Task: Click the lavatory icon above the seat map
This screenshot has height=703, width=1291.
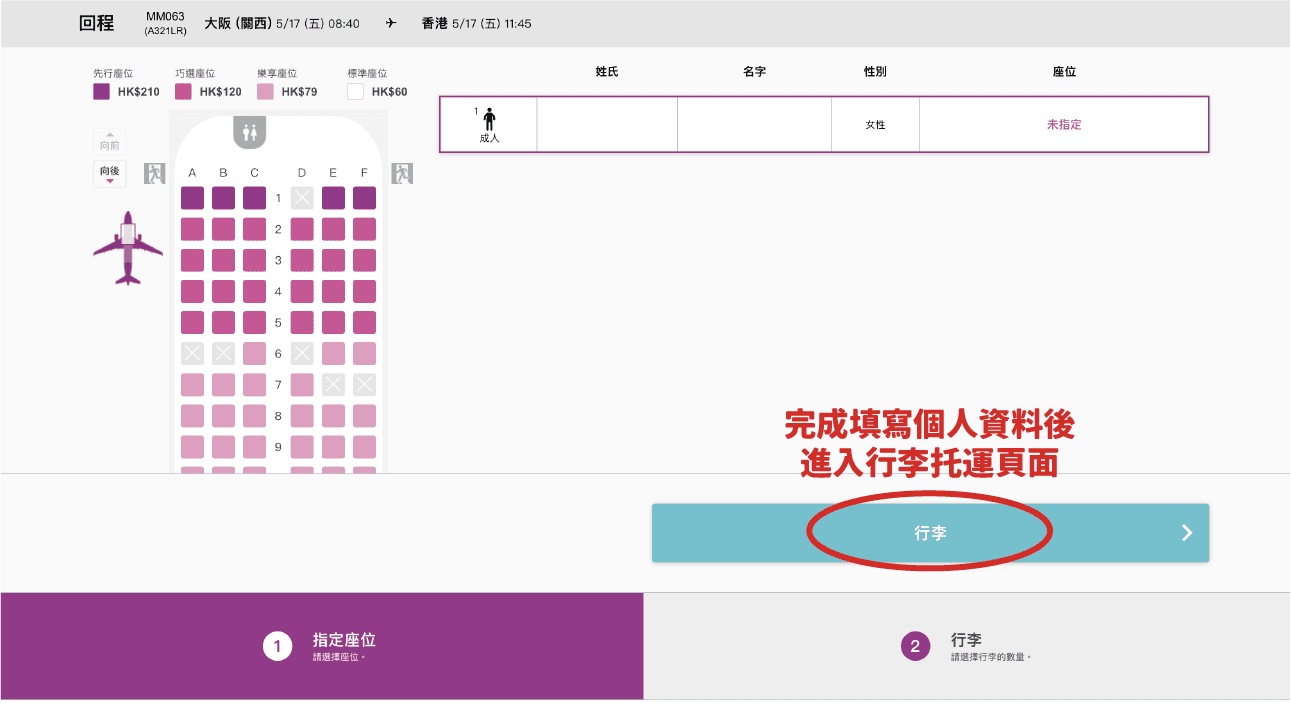Action: tap(249, 130)
